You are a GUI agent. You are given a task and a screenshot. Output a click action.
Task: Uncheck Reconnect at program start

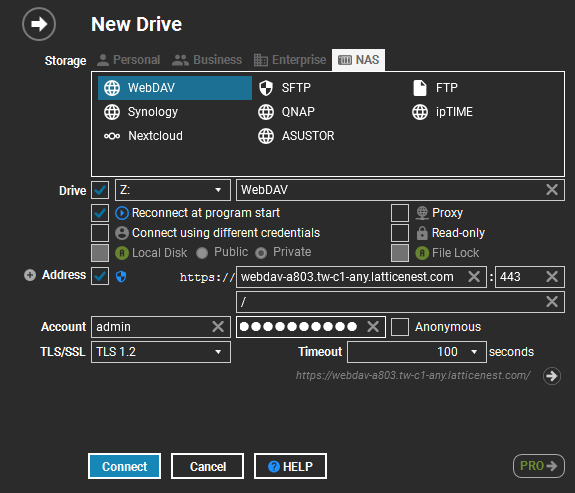coord(100,213)
